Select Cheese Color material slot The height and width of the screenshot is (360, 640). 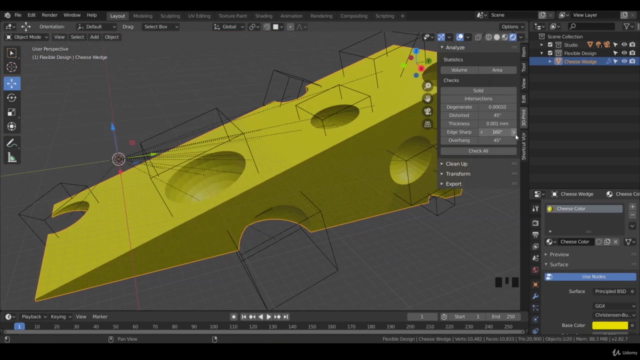(x=584, y=209)
